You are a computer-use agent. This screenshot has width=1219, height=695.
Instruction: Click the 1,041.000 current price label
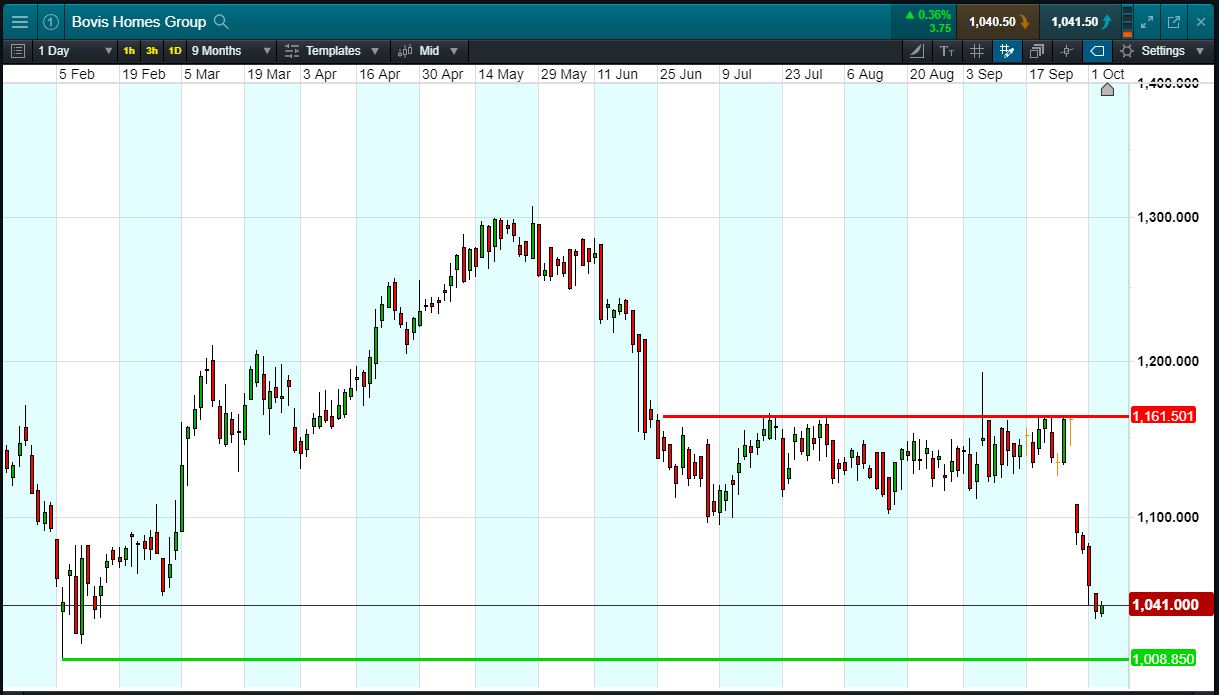1170,604
